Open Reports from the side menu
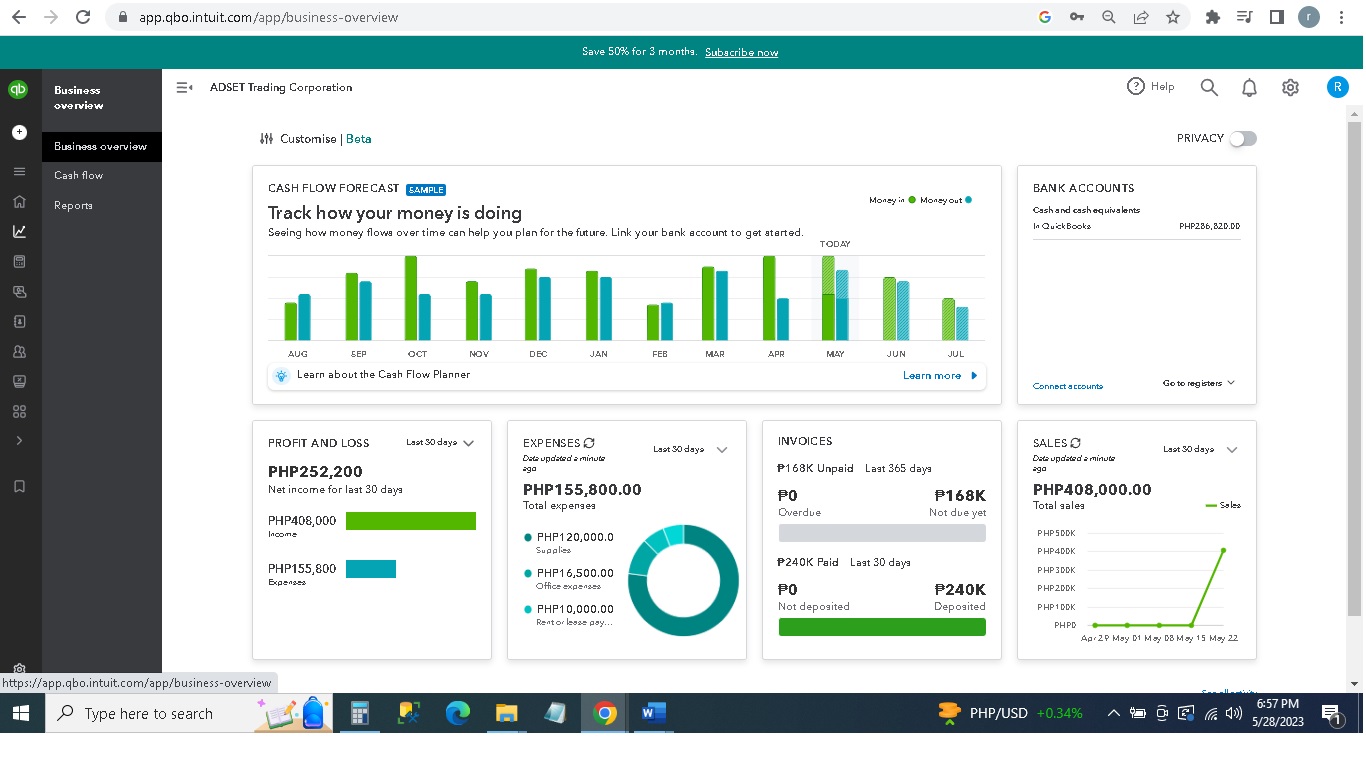 click(73, 205)
